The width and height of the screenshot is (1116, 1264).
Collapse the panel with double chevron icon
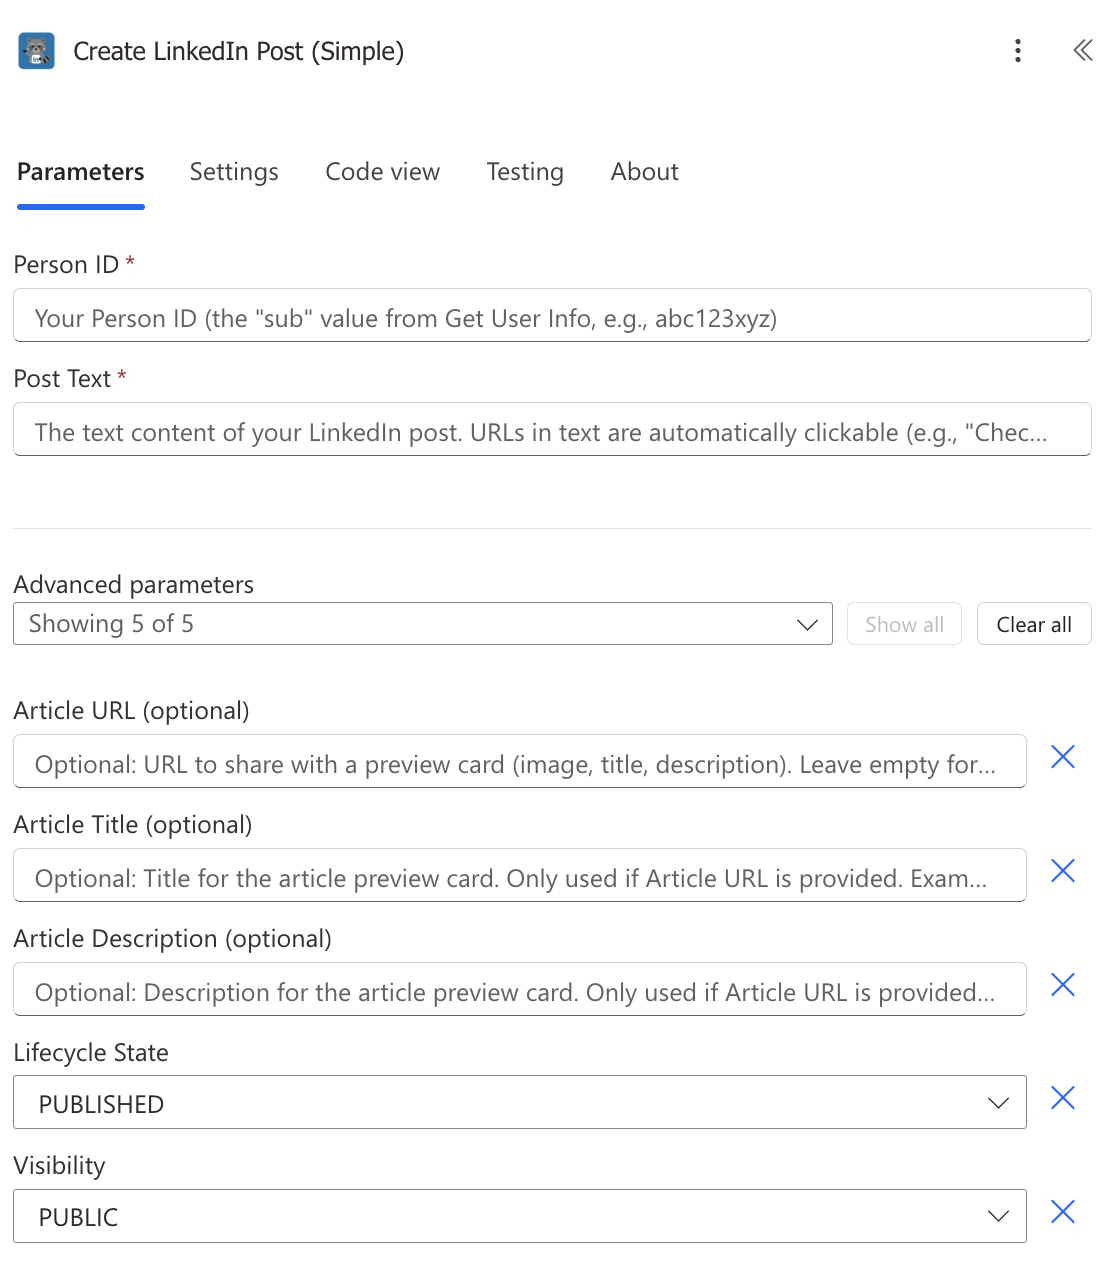click(x=1083, y=51)
